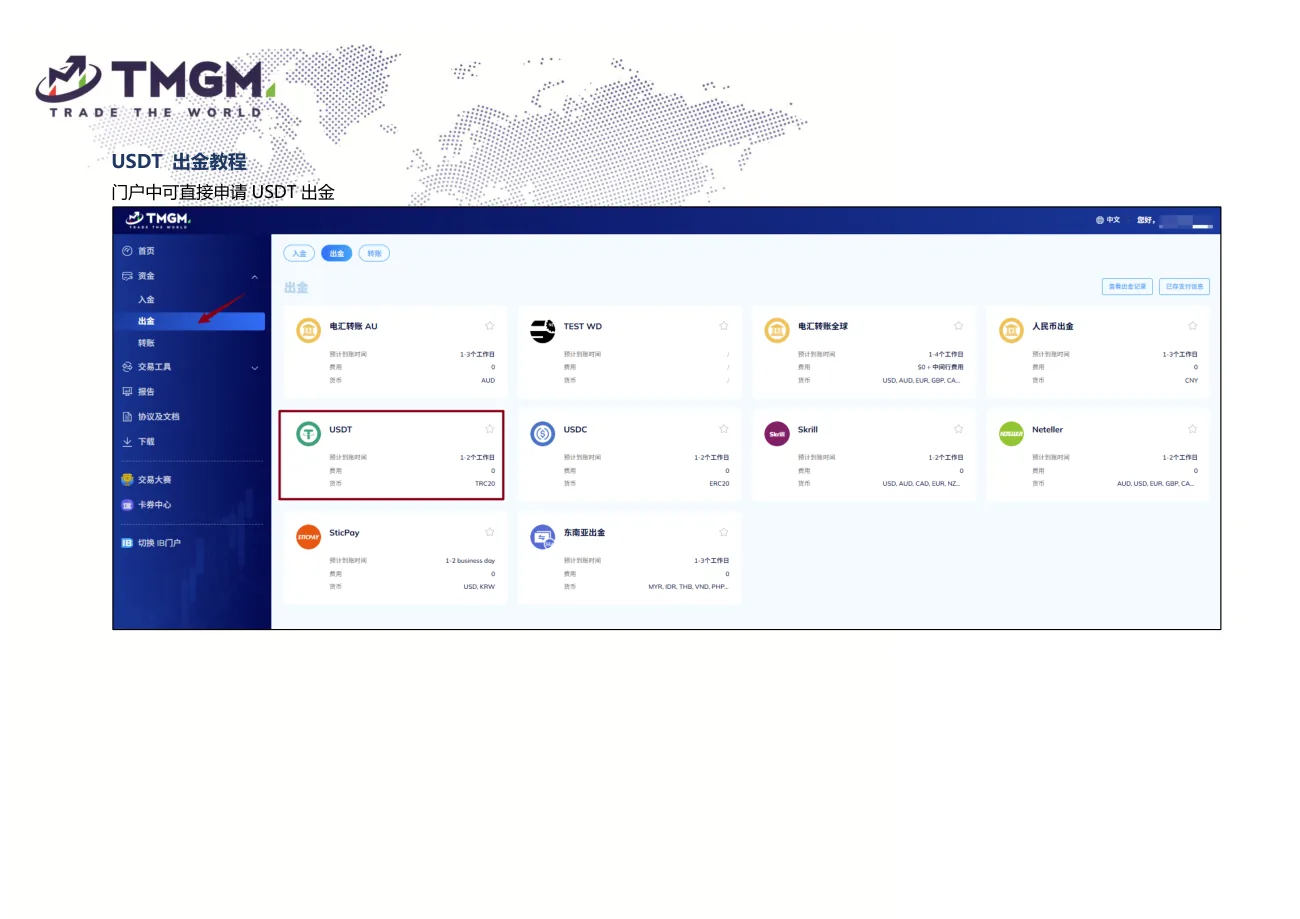Click the 电汇转账全球 bank icon
1300x919 pixels.
click(x=777, y=331)
